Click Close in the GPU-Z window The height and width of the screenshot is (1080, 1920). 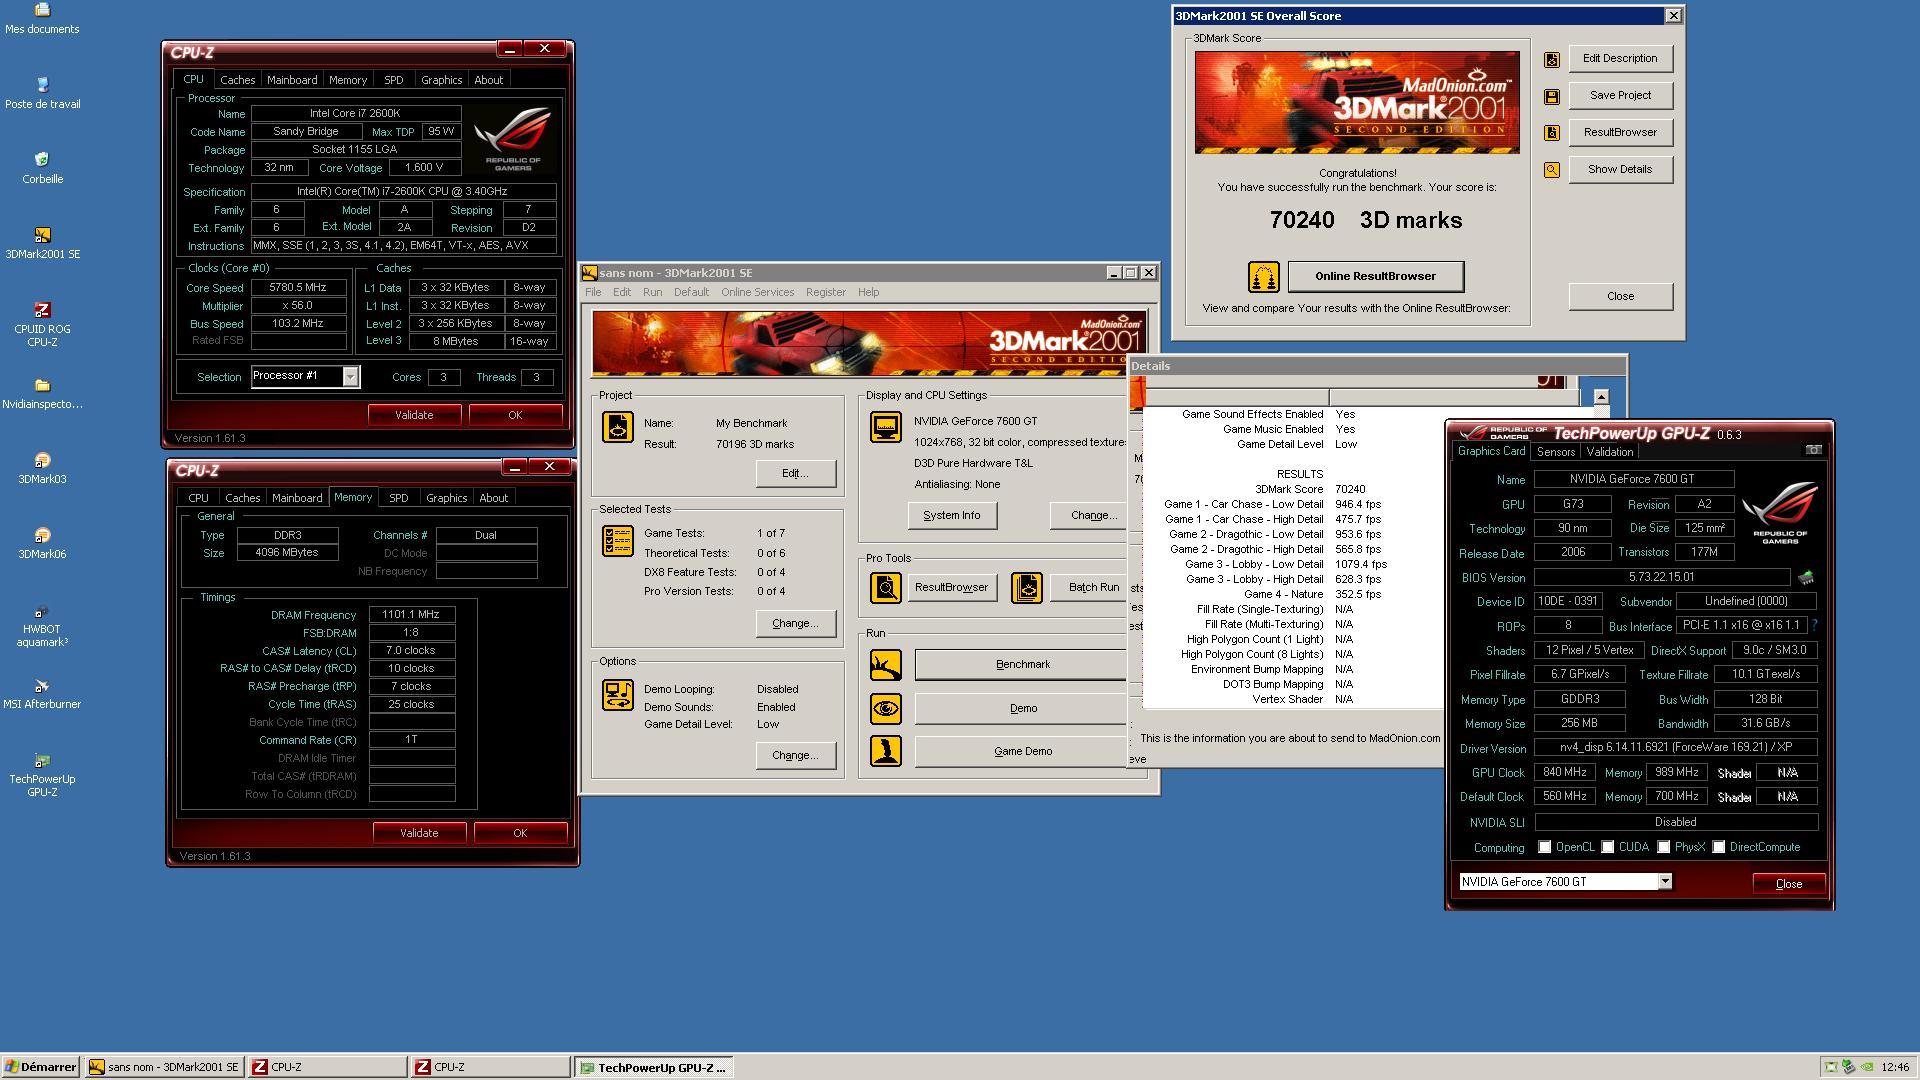(x=1788, y=884)
